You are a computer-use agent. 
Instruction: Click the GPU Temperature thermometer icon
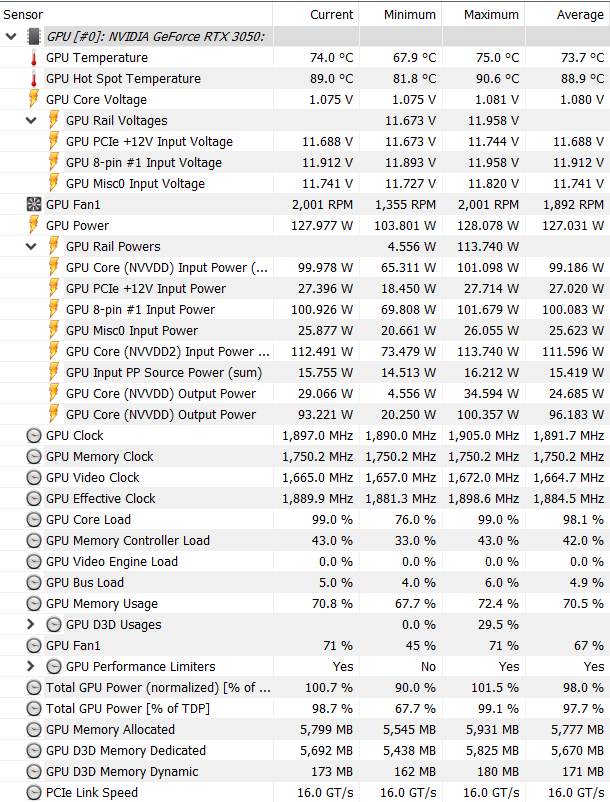[x=34, y=58]
